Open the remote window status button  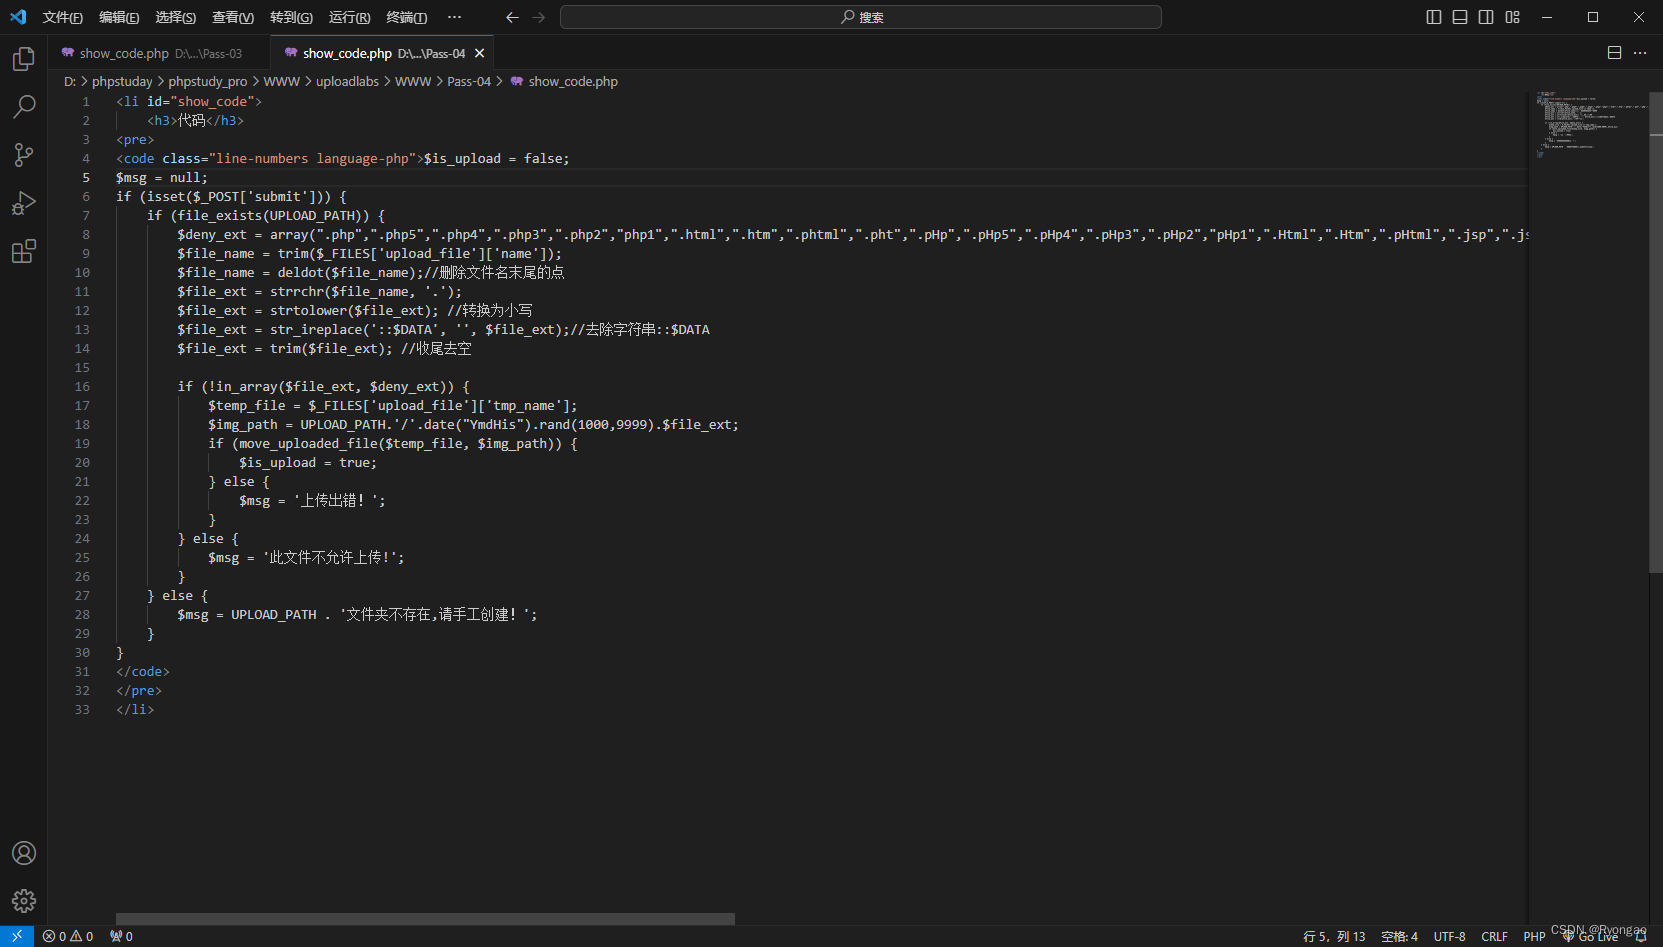17,936
